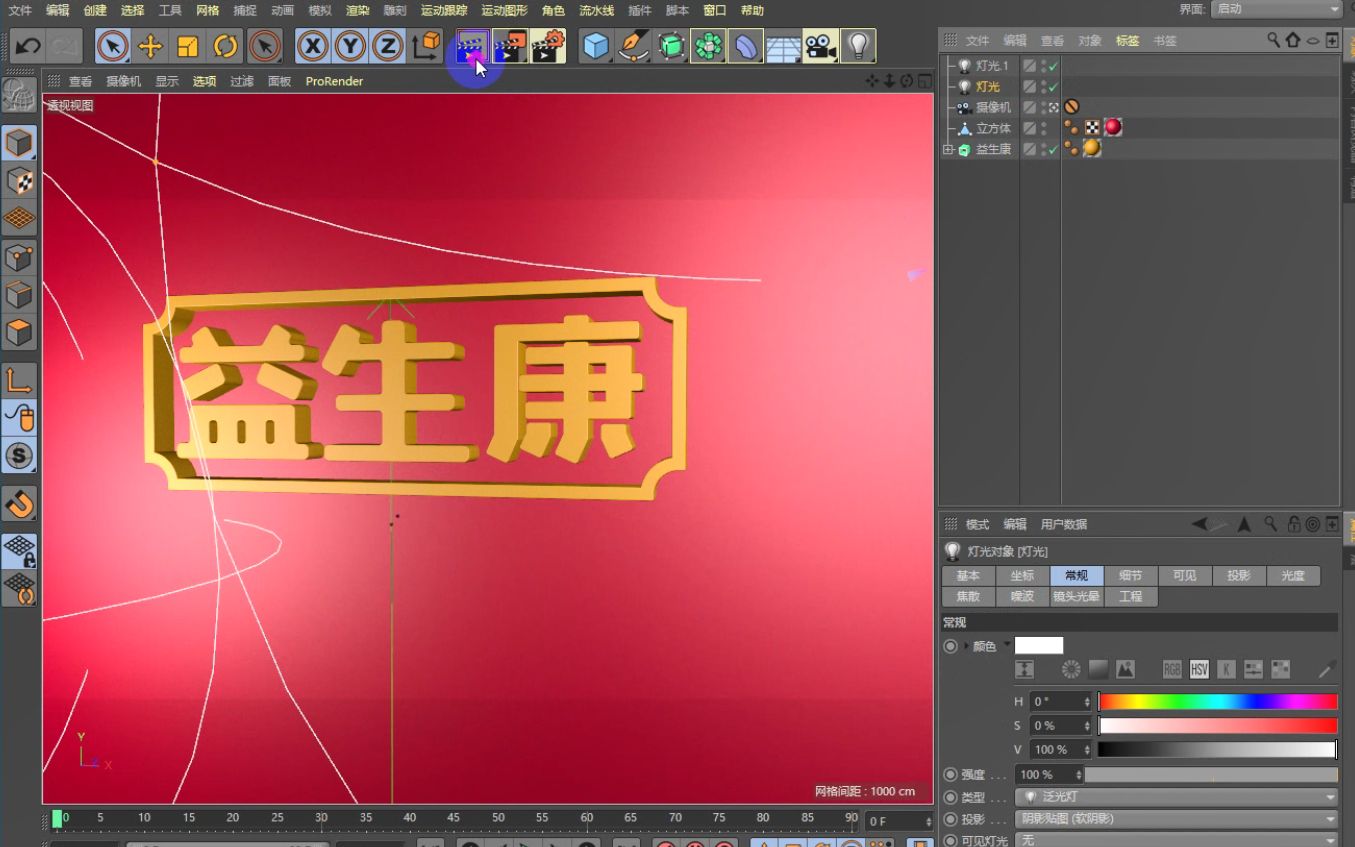Viewport: 1355px width, 847px height.
Task: Switch to the 投影 tab in light attributes
Action: point(1239,575)
